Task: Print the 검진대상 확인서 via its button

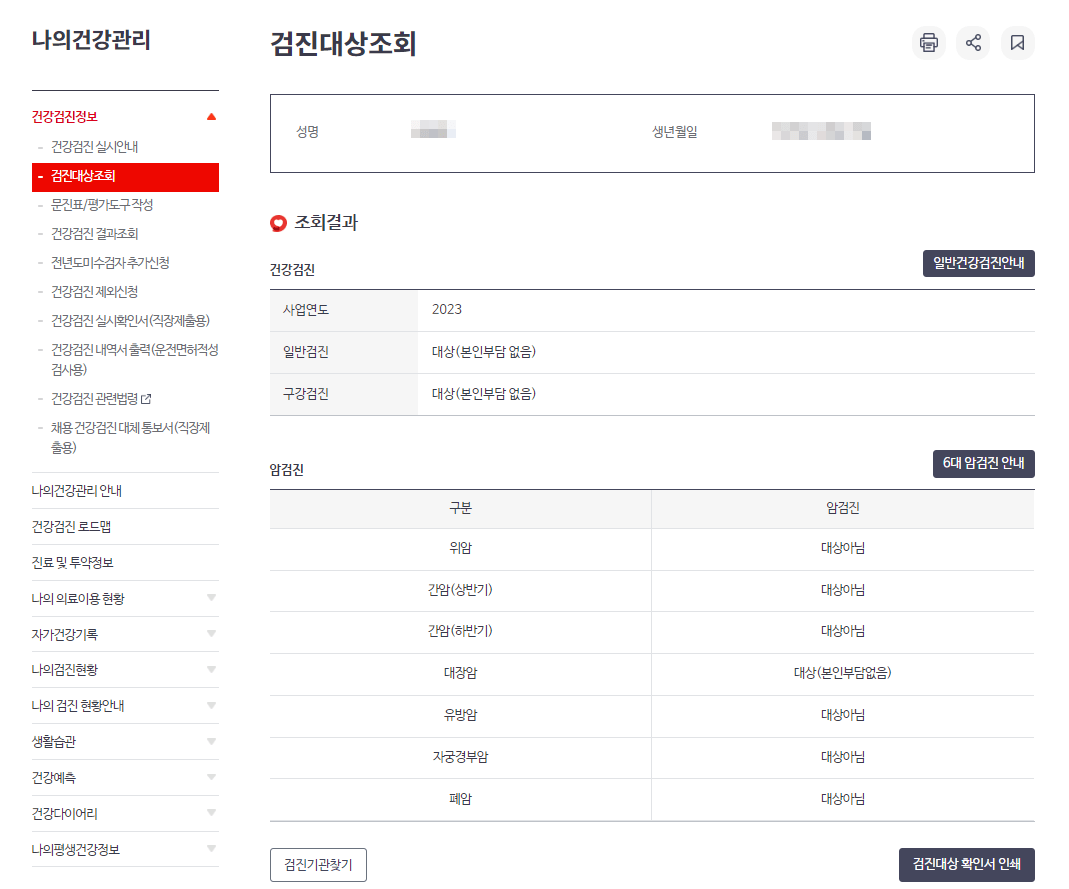Action: (x=967, y=864)
